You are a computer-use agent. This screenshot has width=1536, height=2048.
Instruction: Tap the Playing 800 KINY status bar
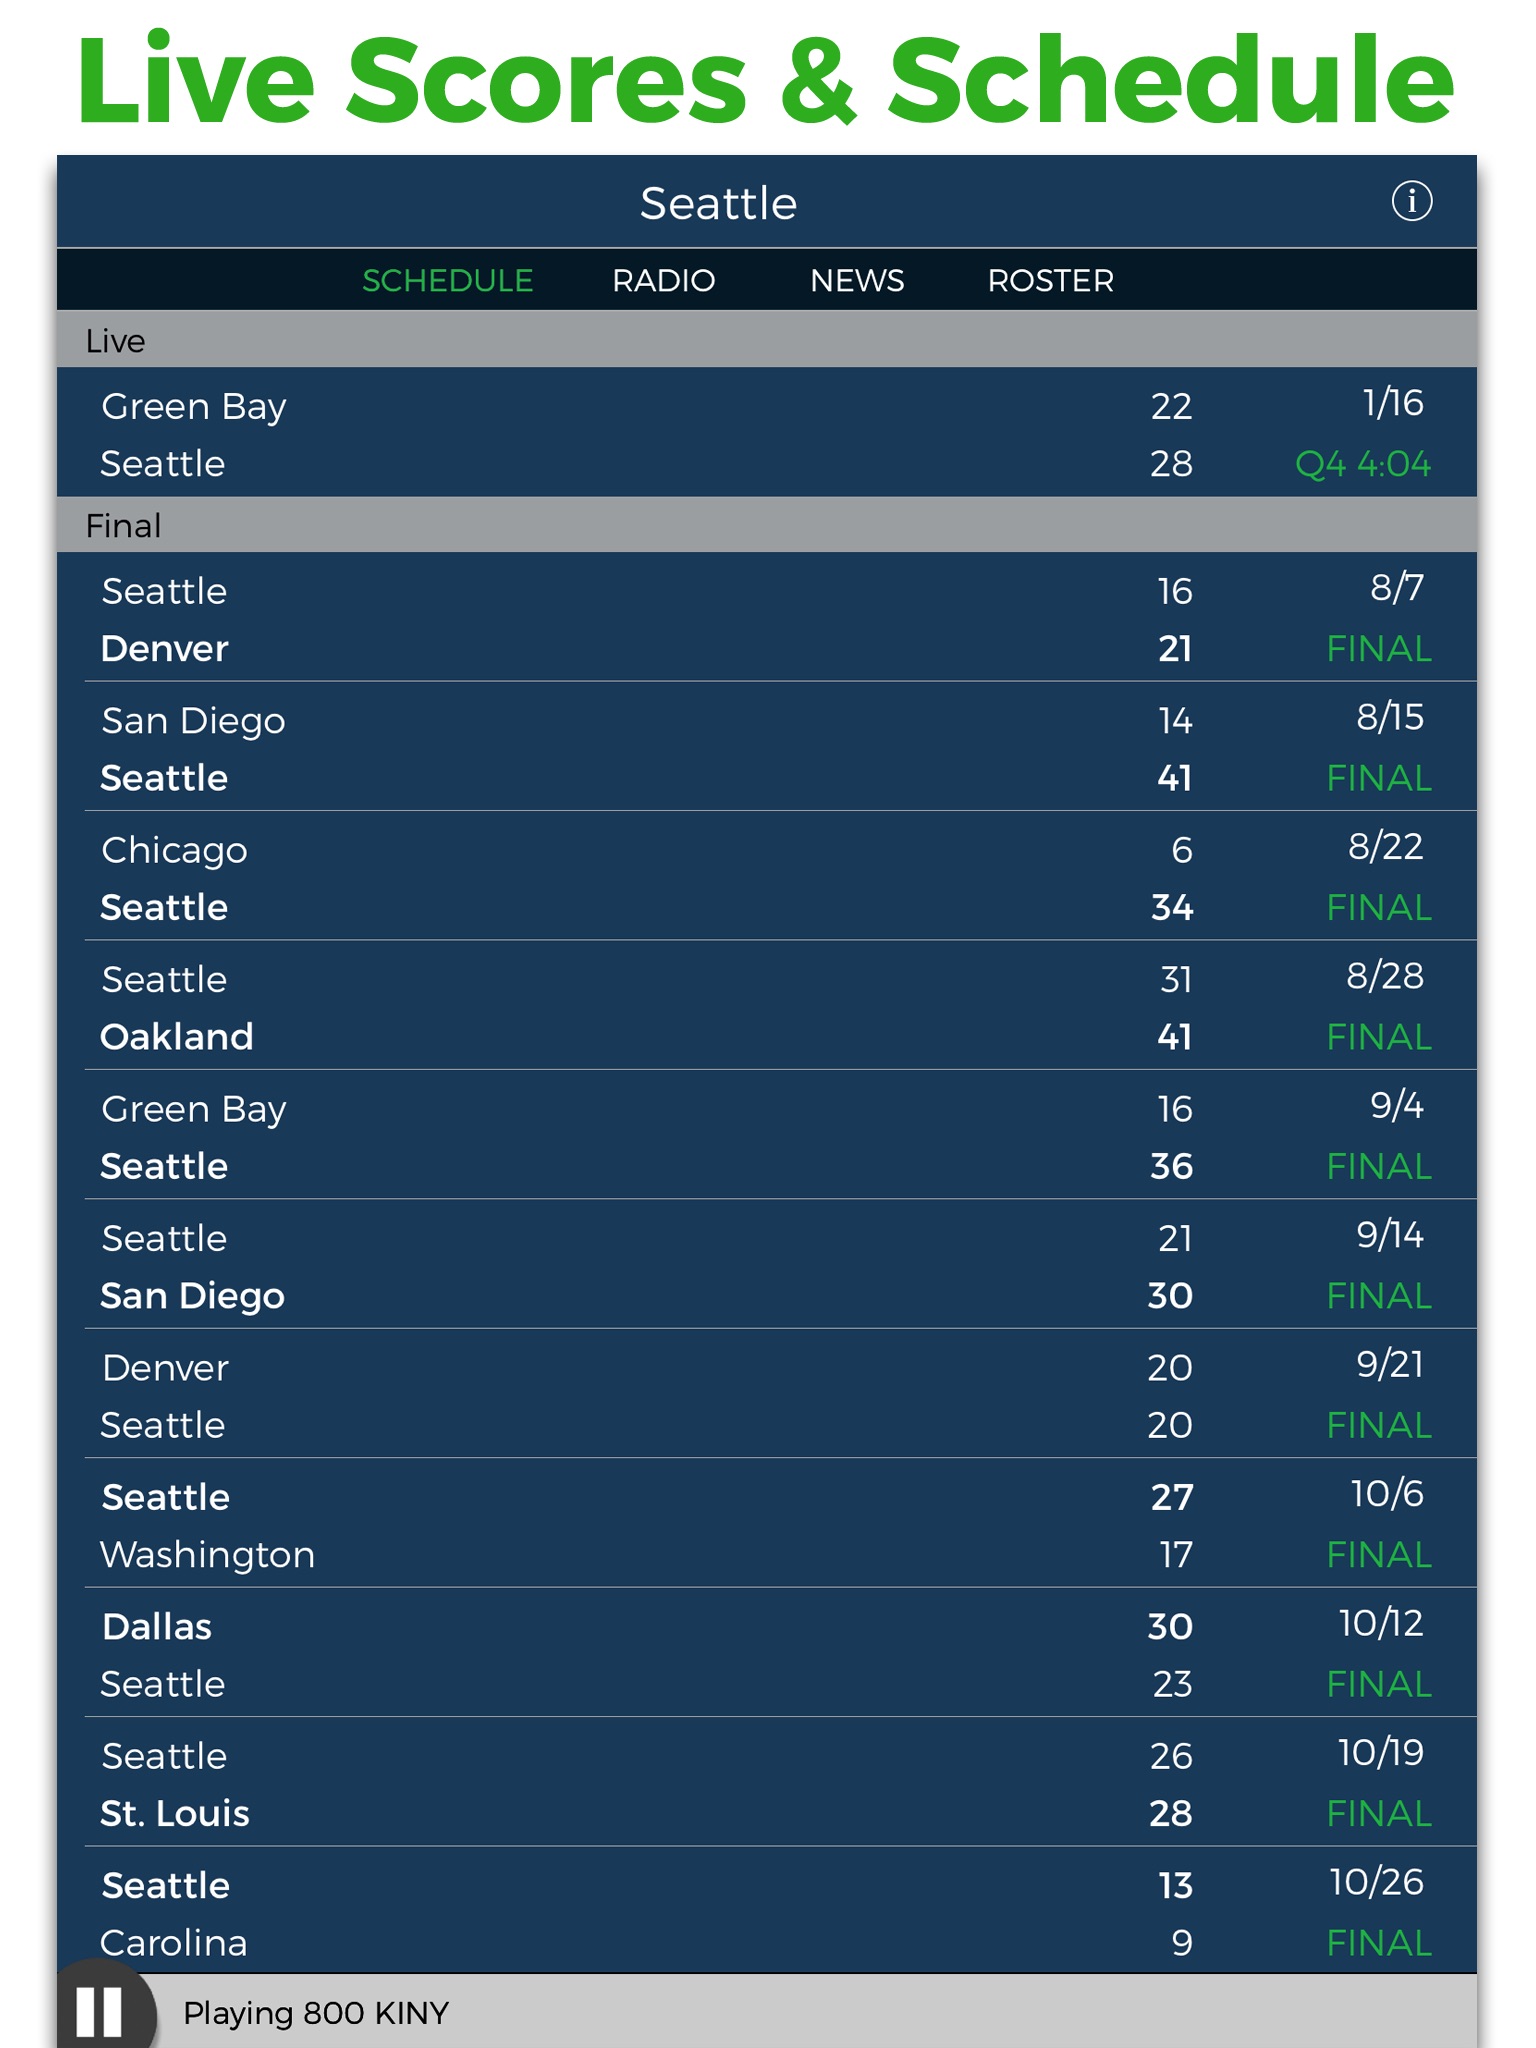click(x=800, y=2012)
